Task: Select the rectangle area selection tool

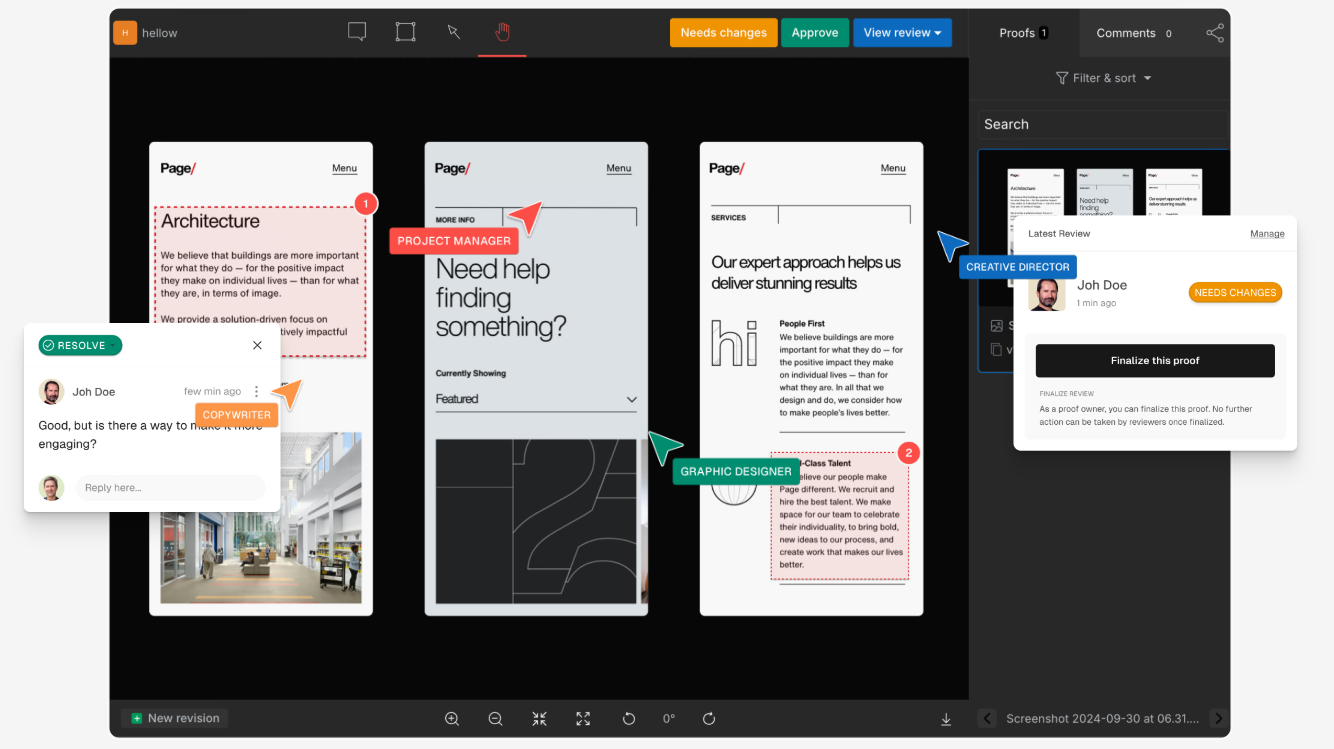Action: tap(405, 32)
